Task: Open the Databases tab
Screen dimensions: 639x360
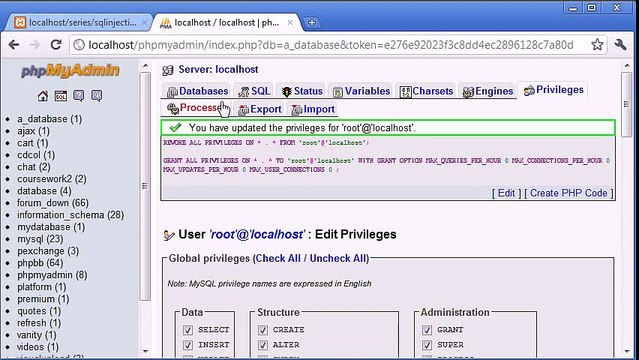Action: point(198,91)
